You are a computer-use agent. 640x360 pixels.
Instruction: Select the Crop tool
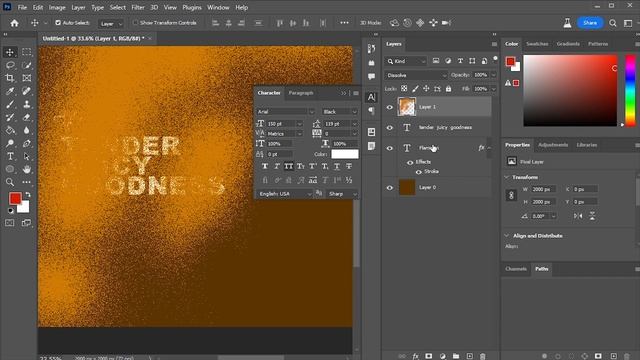point(10,78)
